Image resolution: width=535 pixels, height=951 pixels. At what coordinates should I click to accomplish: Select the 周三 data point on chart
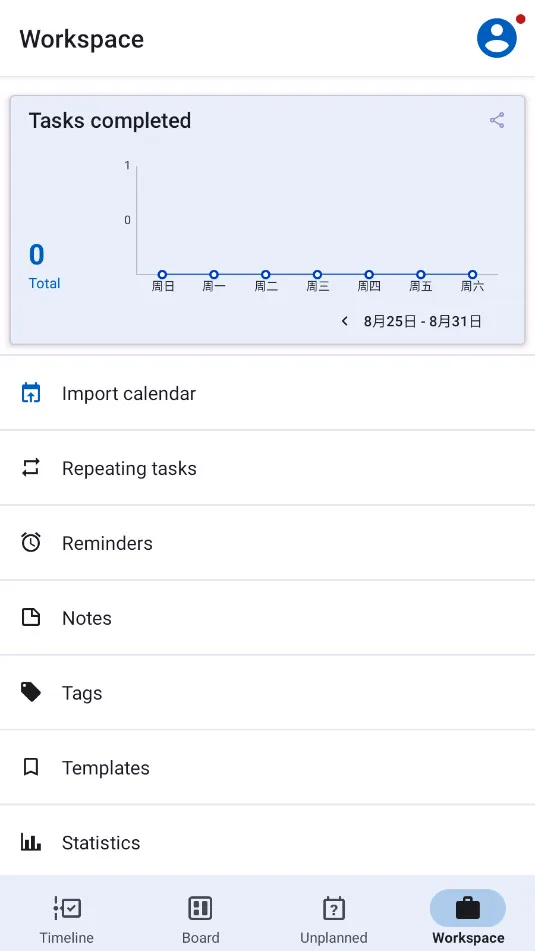tap(317, 275)
